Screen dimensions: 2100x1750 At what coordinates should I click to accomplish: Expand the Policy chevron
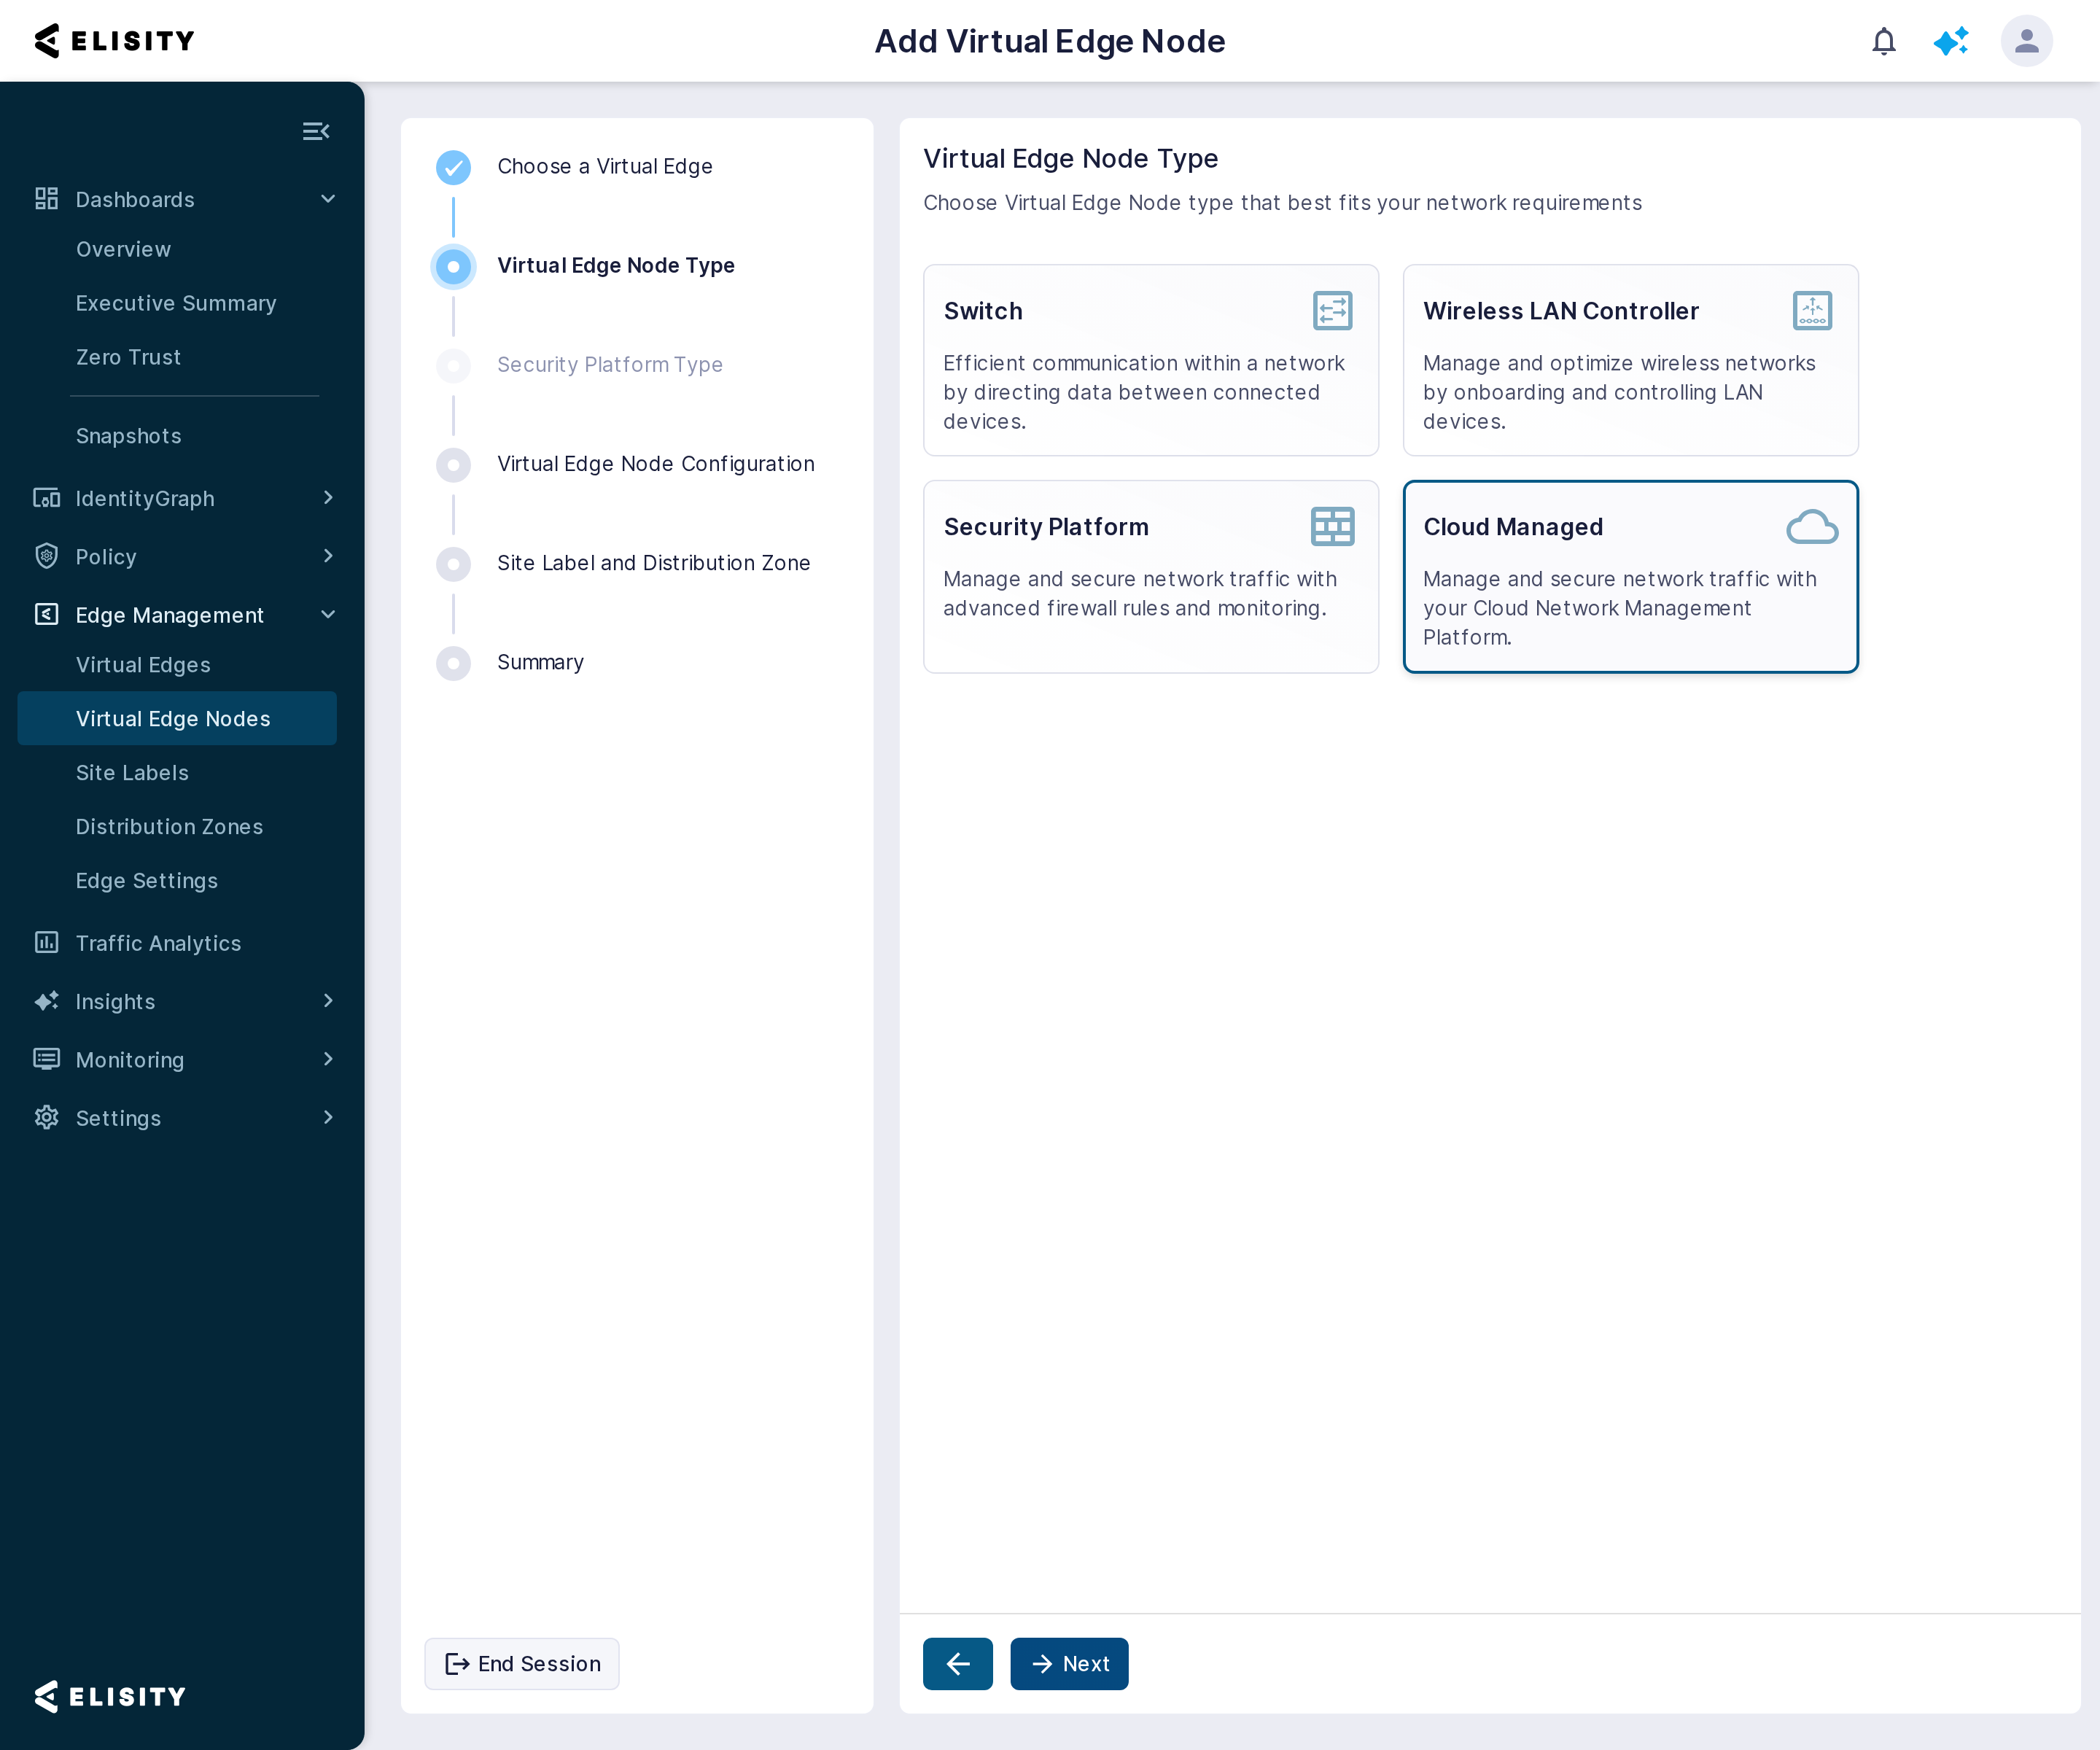pos(328,555)
